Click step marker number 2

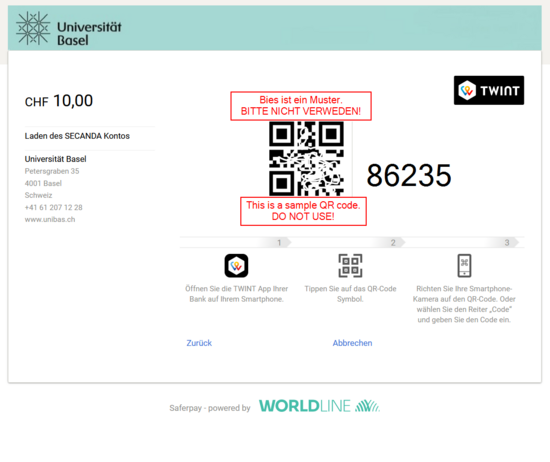click(x=393, y=242)
